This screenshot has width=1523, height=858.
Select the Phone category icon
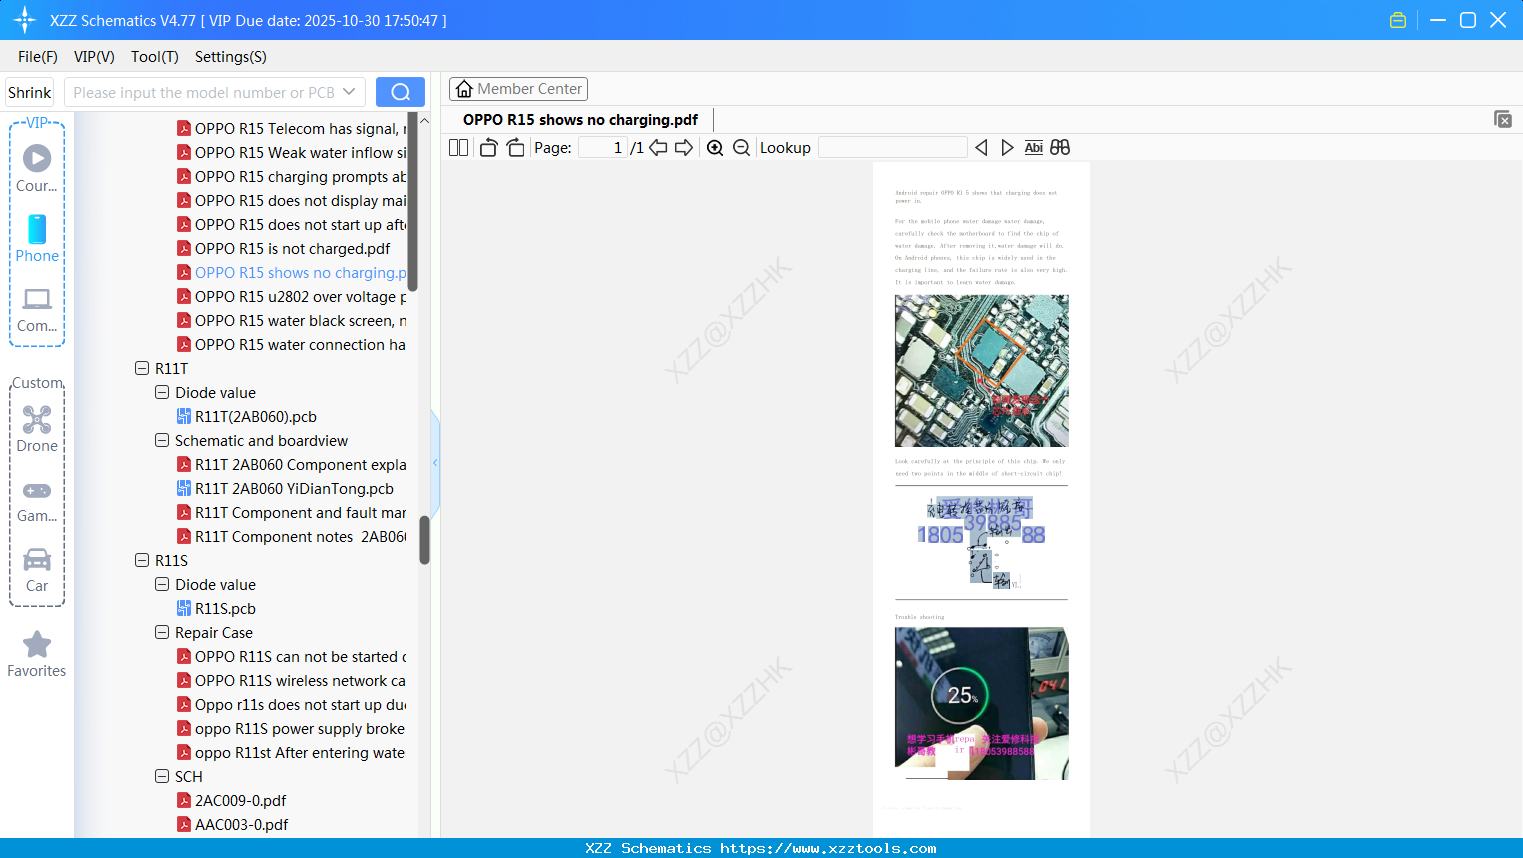[x=37, y=238]
